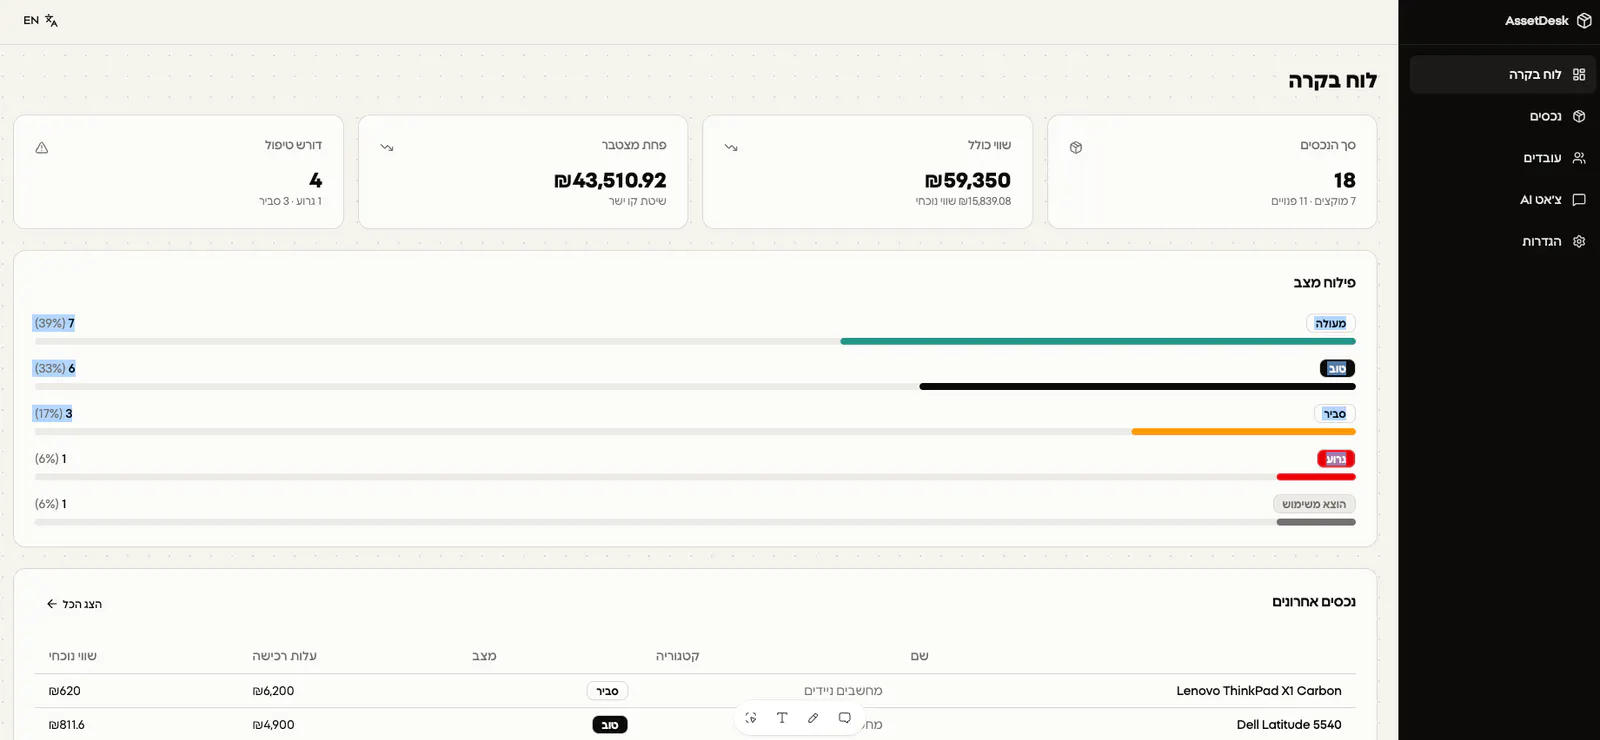Click the orange סביר progress bar
This screenshot has width=1600, height=740.
click(1243, 432)
